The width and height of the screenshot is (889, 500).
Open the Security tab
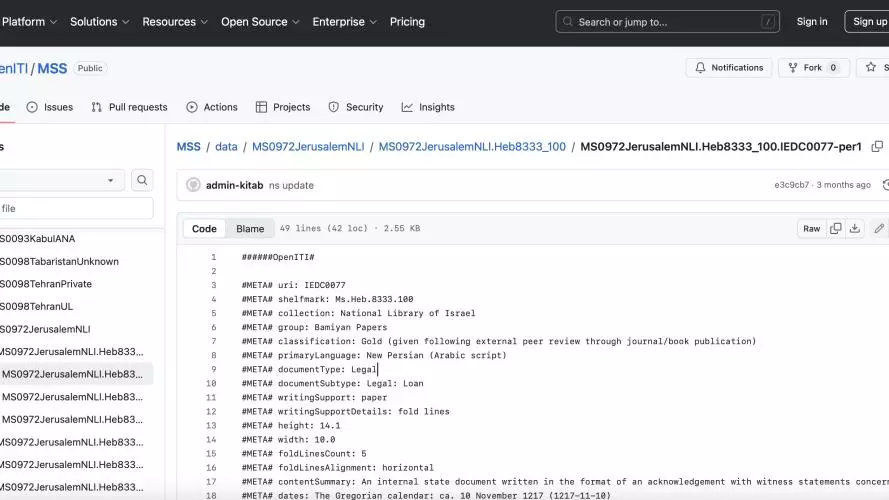coord(356,107)
